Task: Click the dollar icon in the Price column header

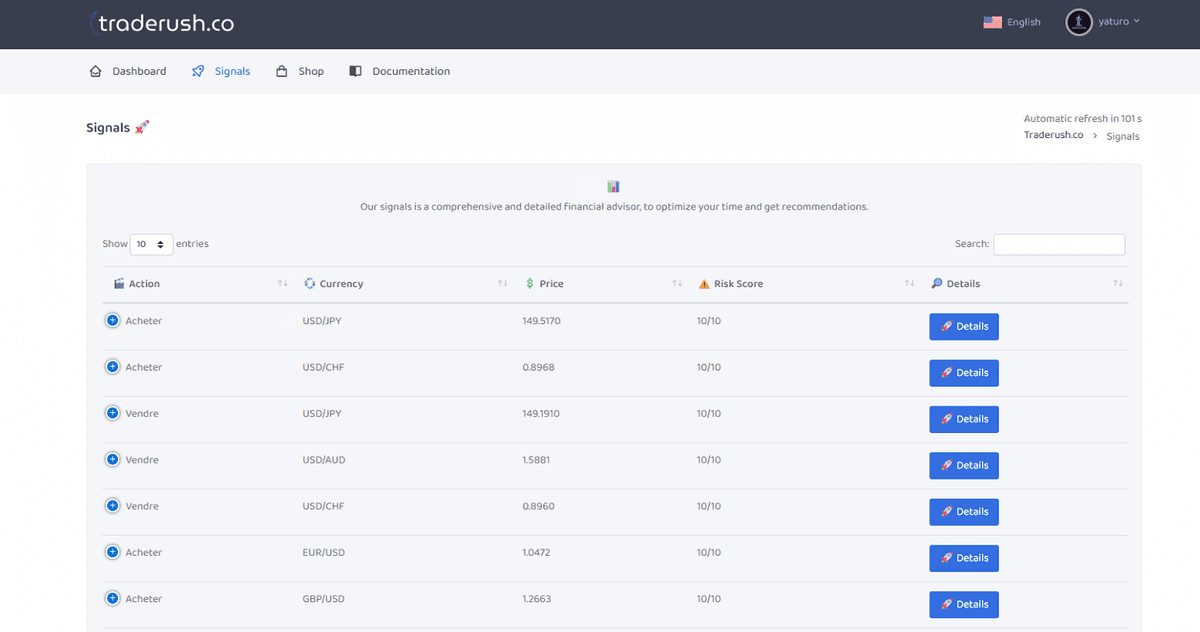Action: click(x=529, y=283)
